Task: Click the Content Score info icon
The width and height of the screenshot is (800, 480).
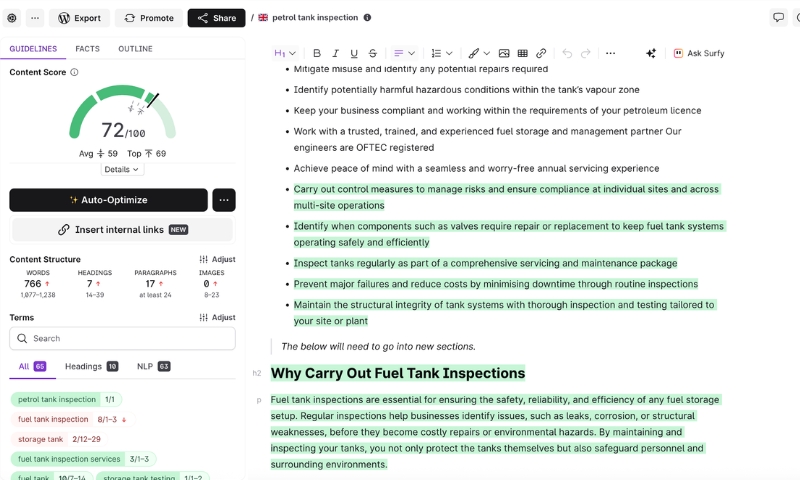Action: pos(74,72)
